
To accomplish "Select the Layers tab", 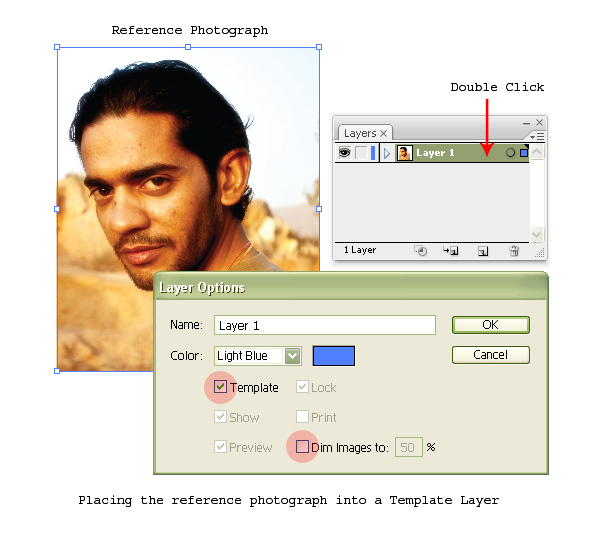I will tap(360, 133).
